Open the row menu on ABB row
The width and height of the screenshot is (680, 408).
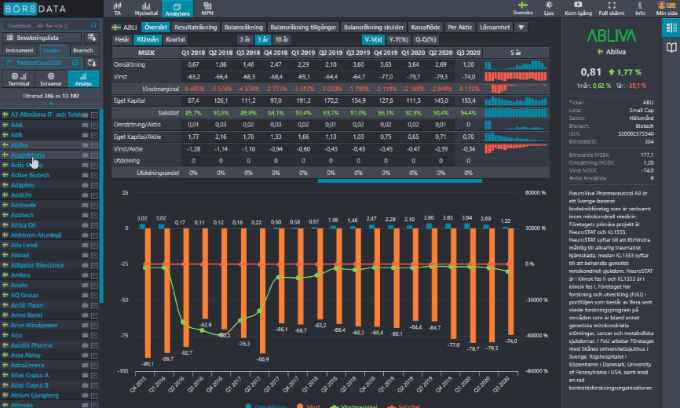click(x=94, y=135)
